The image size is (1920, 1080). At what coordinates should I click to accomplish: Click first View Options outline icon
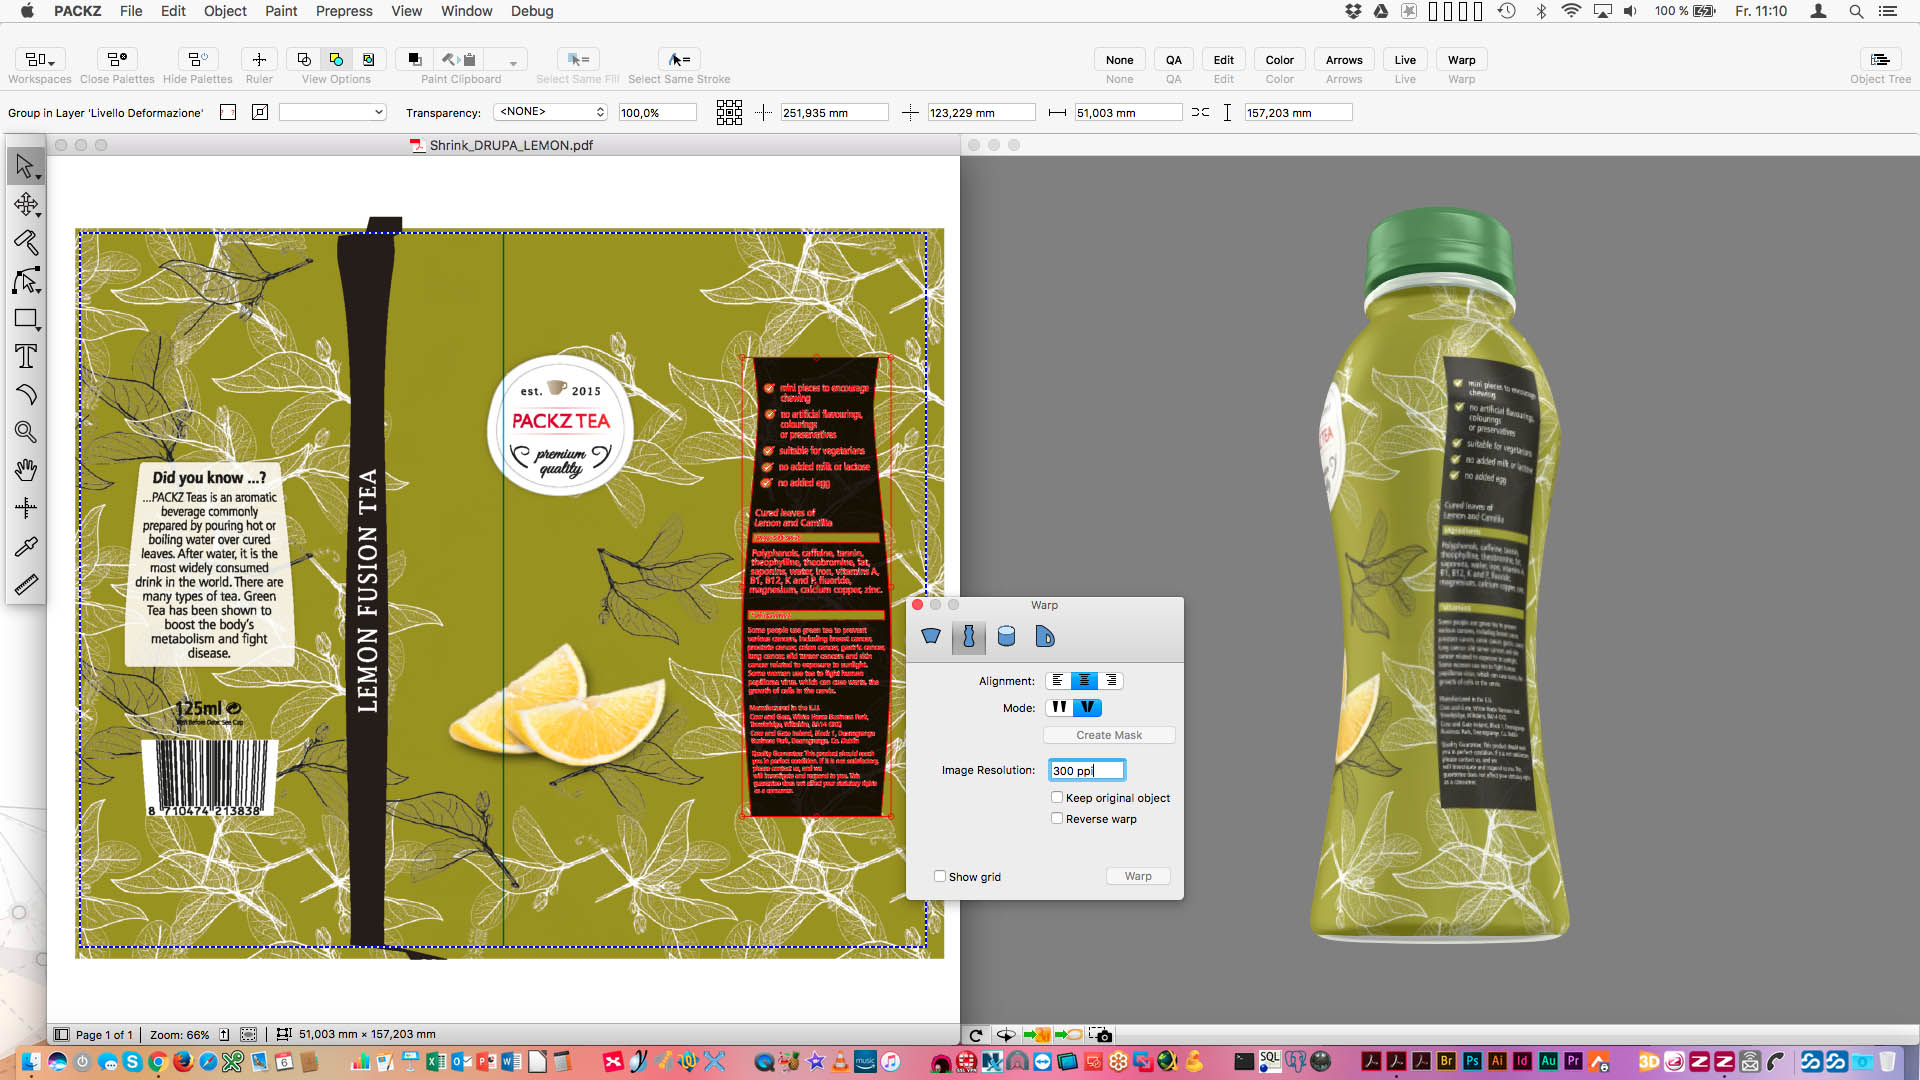(304, 60)
